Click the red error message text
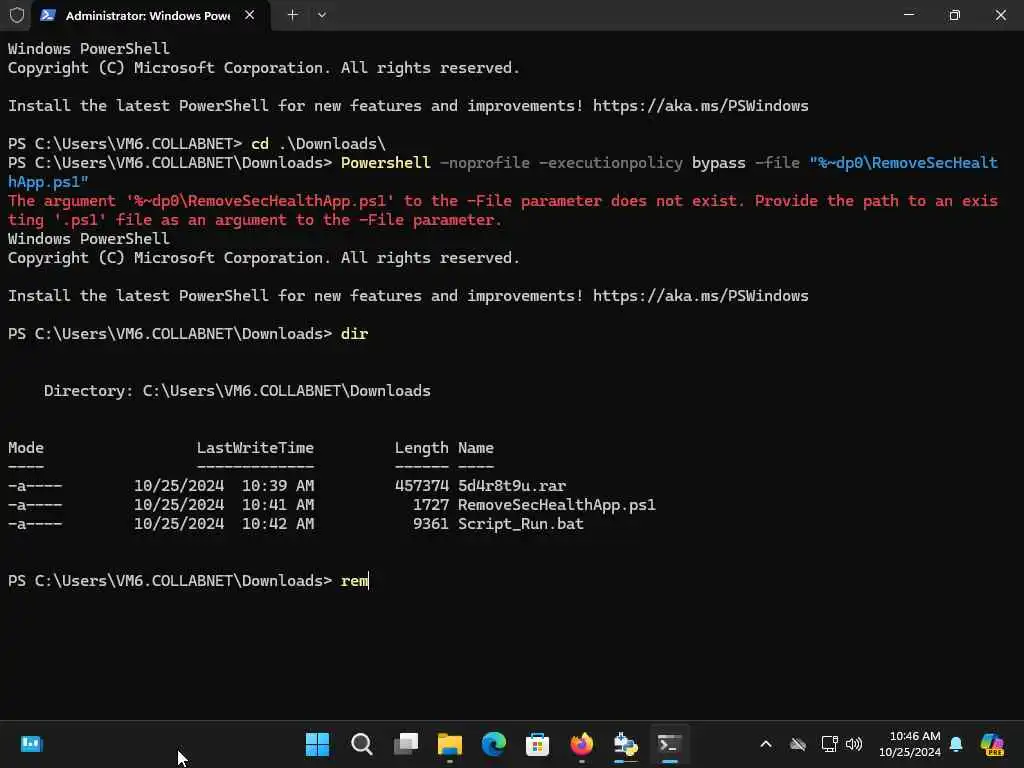This screenshot has width=1024, height=768. (503, 210)
